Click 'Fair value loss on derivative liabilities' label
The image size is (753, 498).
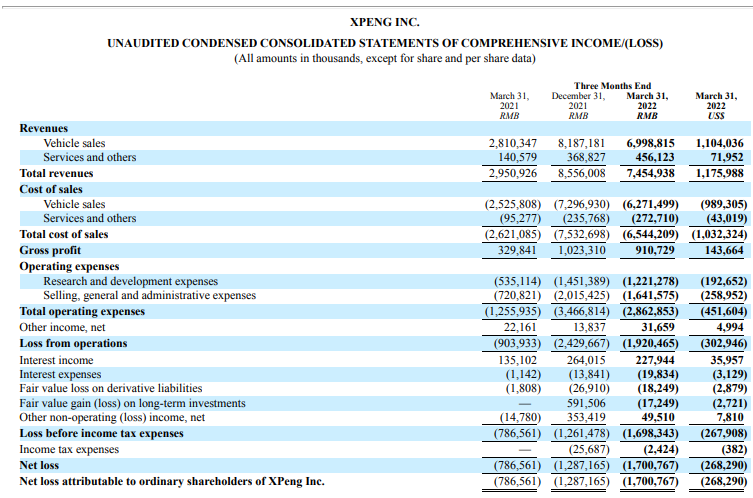(x=110, y=389)
